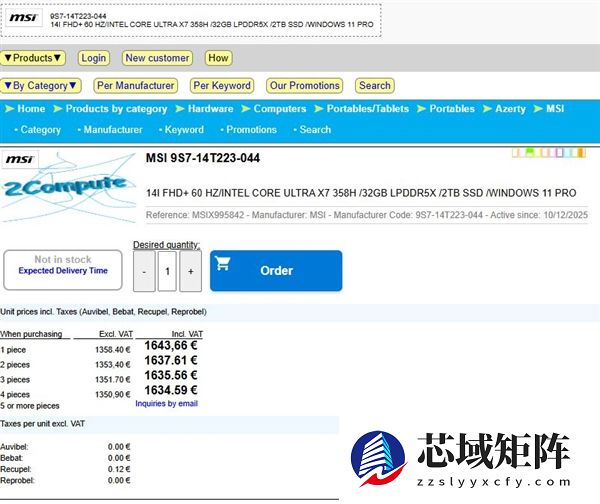The width and height of the screenshot is (600, 504).
Task: Open the Products by category breadcrumb
Action: (x=116, y=109)
